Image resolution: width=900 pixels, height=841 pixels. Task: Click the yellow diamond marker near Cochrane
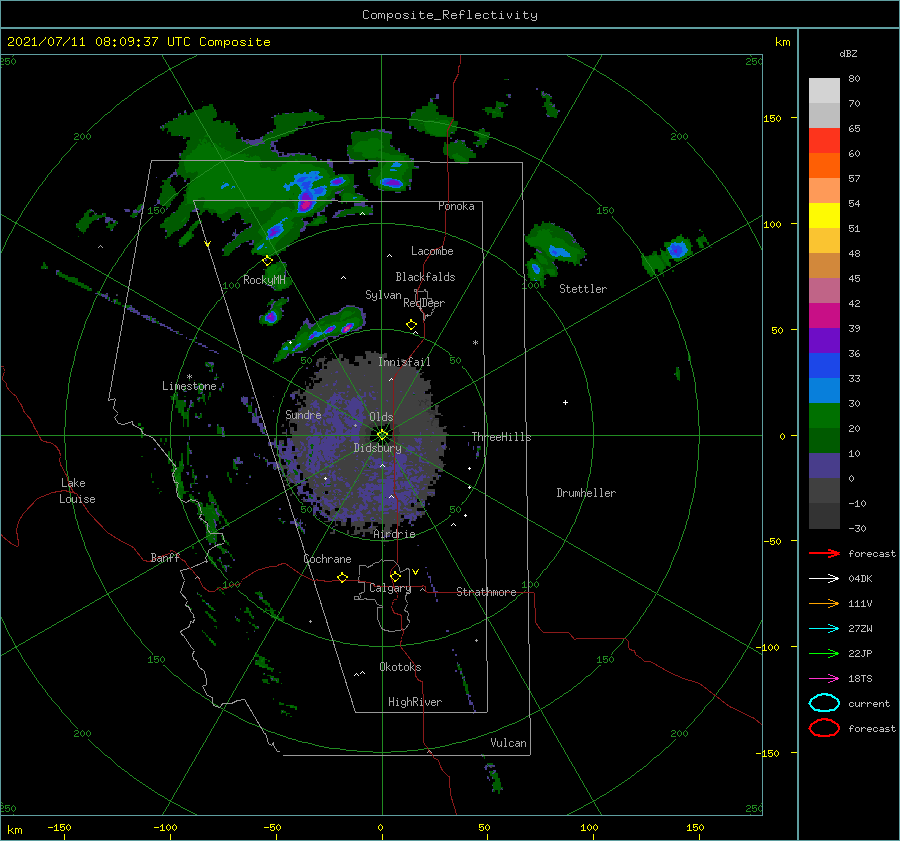[343, 578]
